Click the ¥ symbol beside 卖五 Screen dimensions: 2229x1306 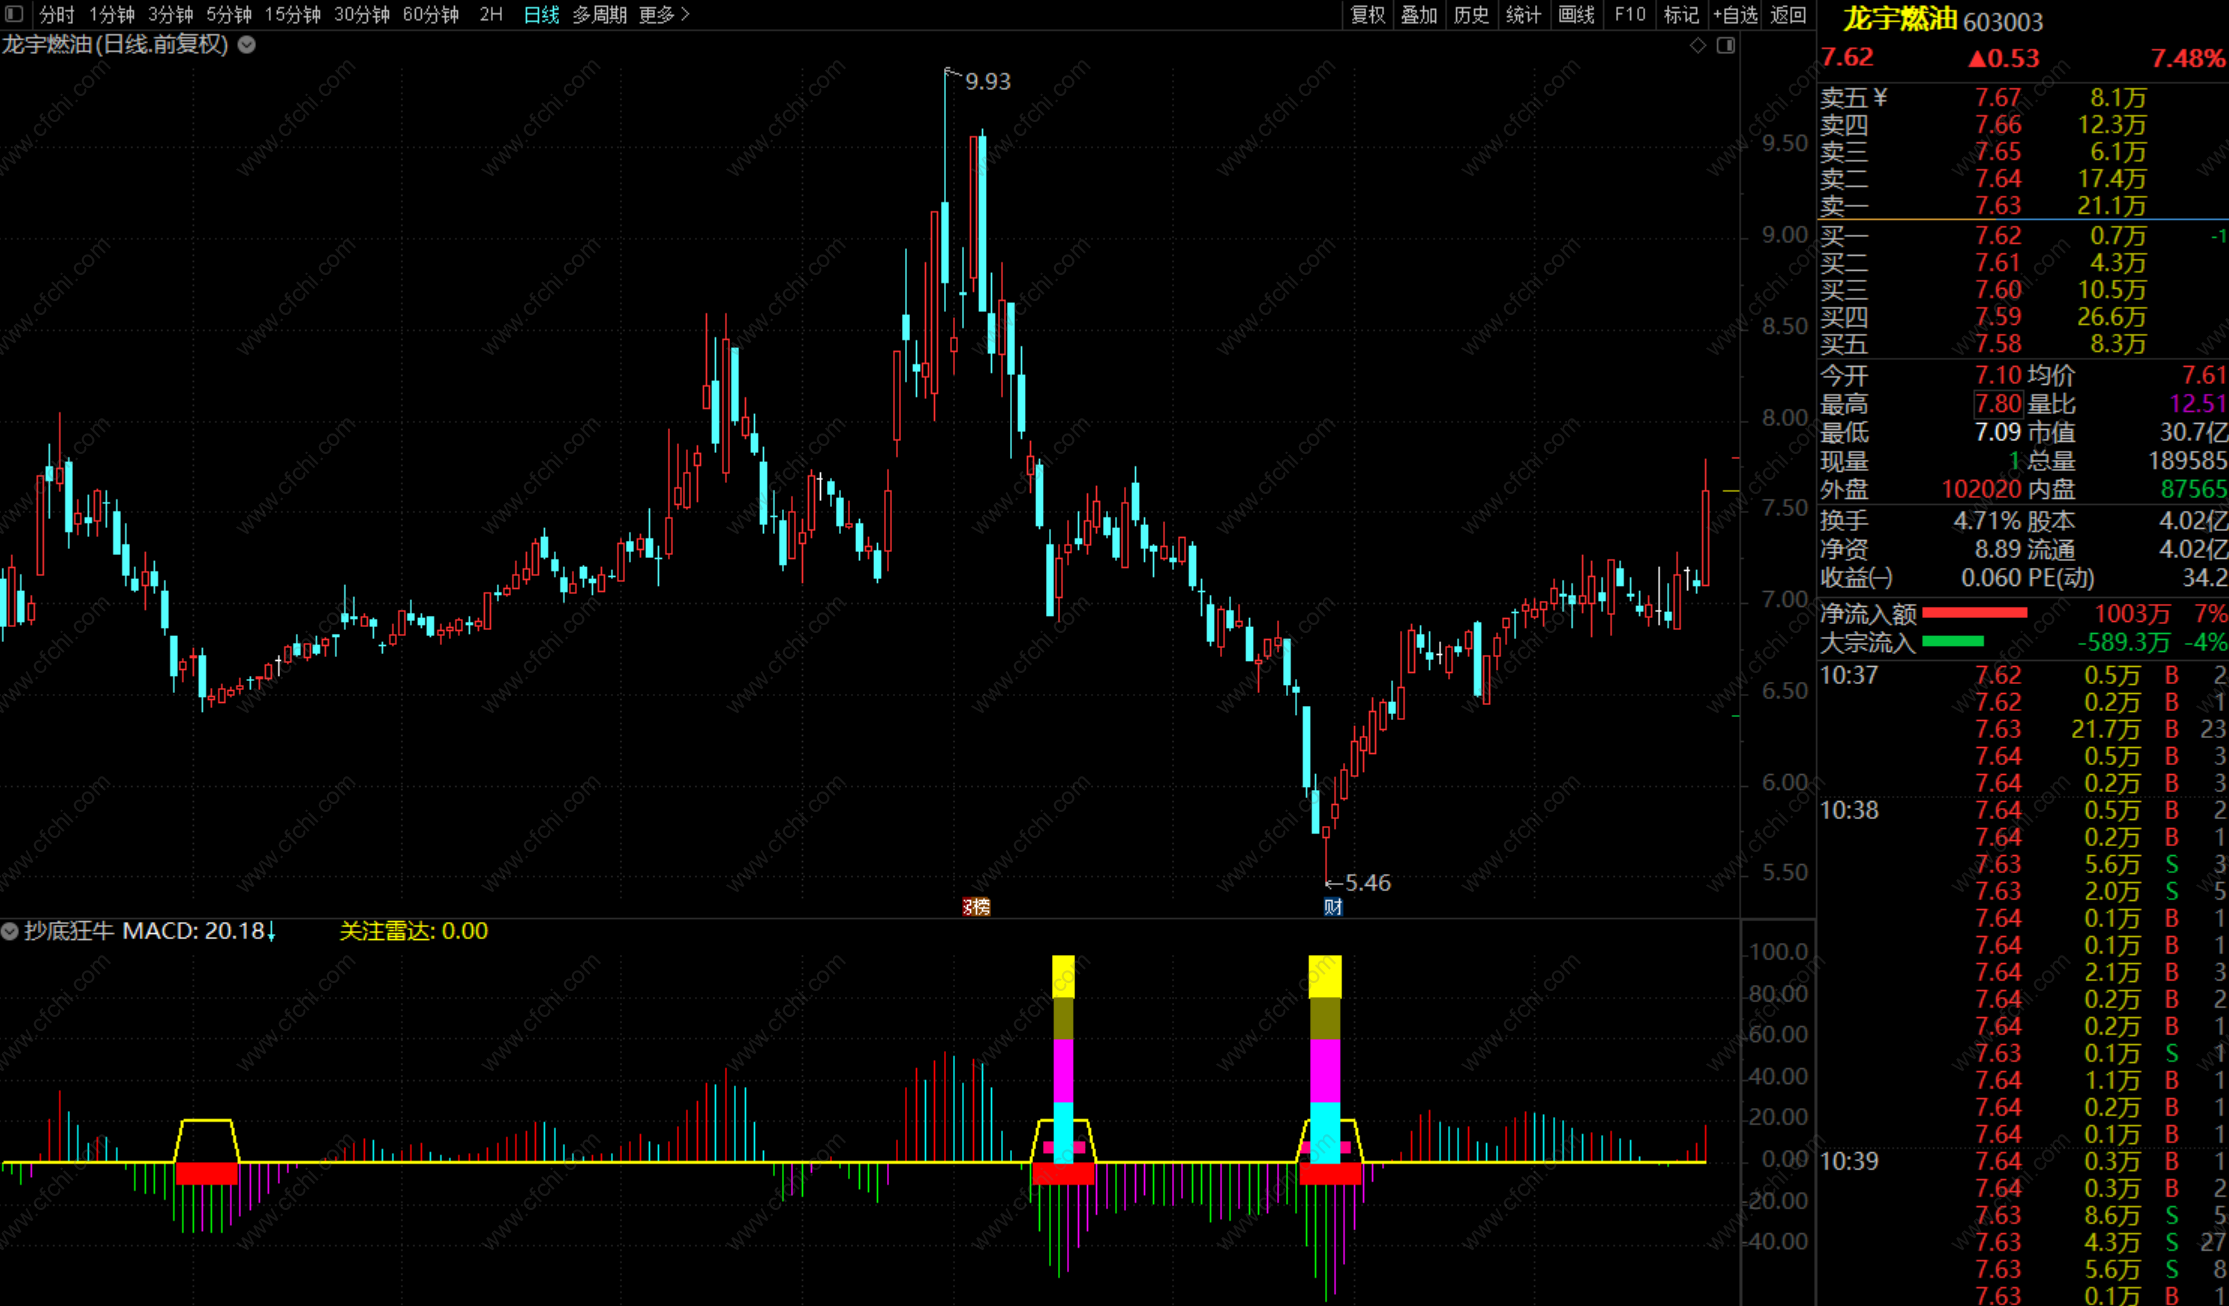pyautogui.click(x=1880, y=97)
